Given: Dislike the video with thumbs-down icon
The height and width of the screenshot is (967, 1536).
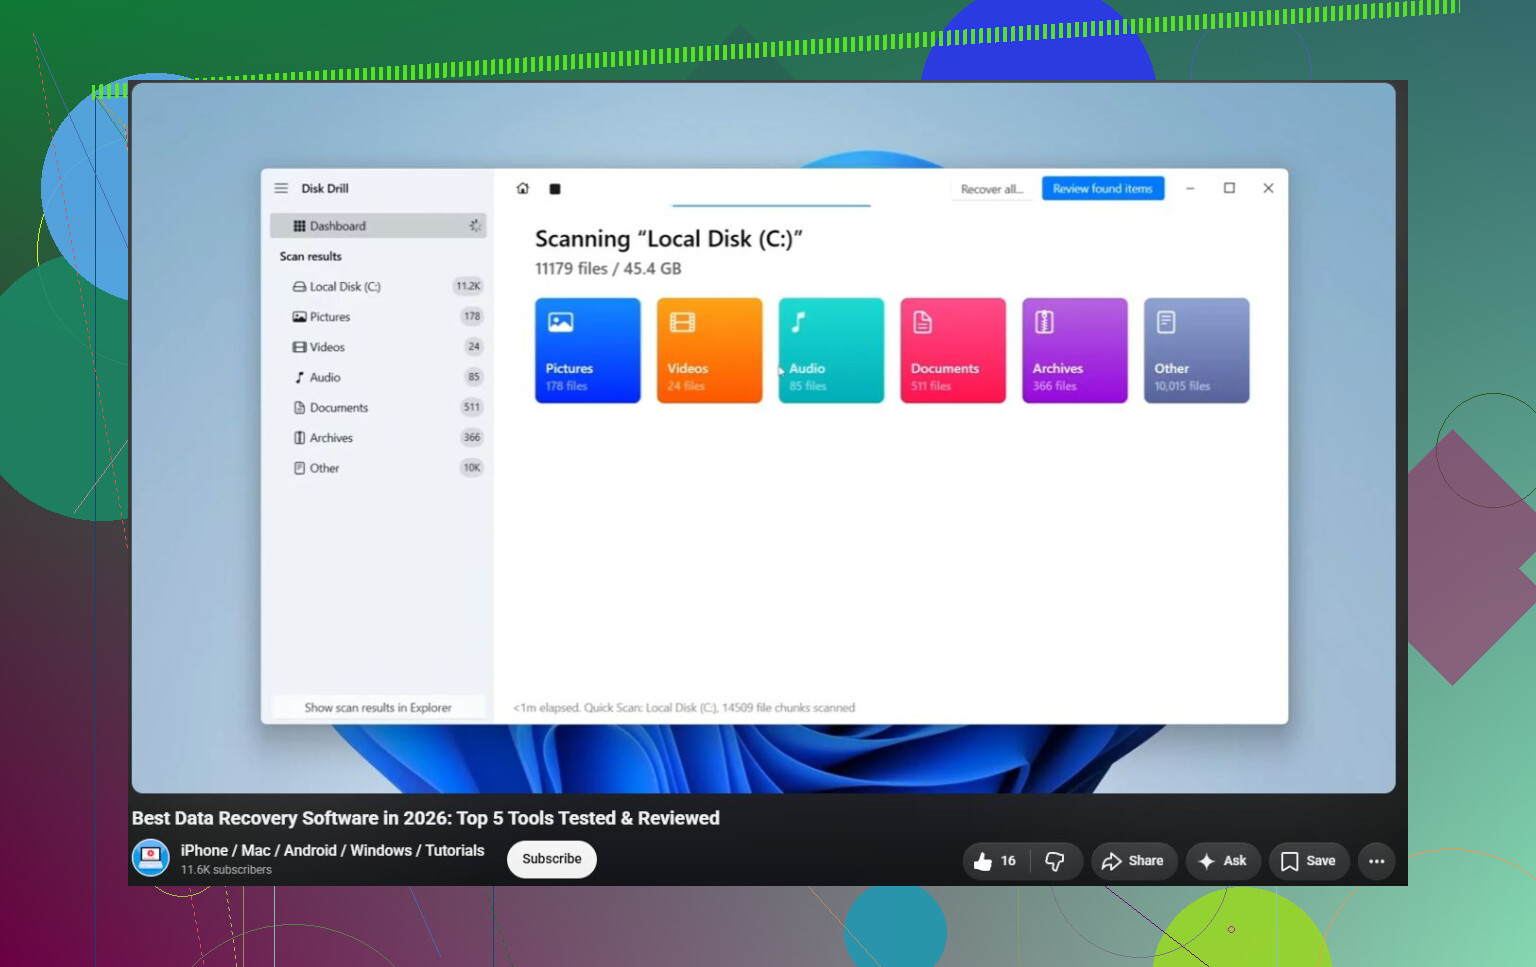Looking at the screenshot, I should coord(1055,861).
